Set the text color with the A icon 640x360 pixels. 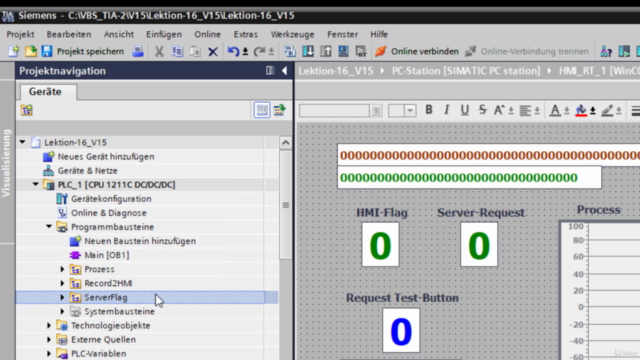pyautogui.click(x=555, y=110)
